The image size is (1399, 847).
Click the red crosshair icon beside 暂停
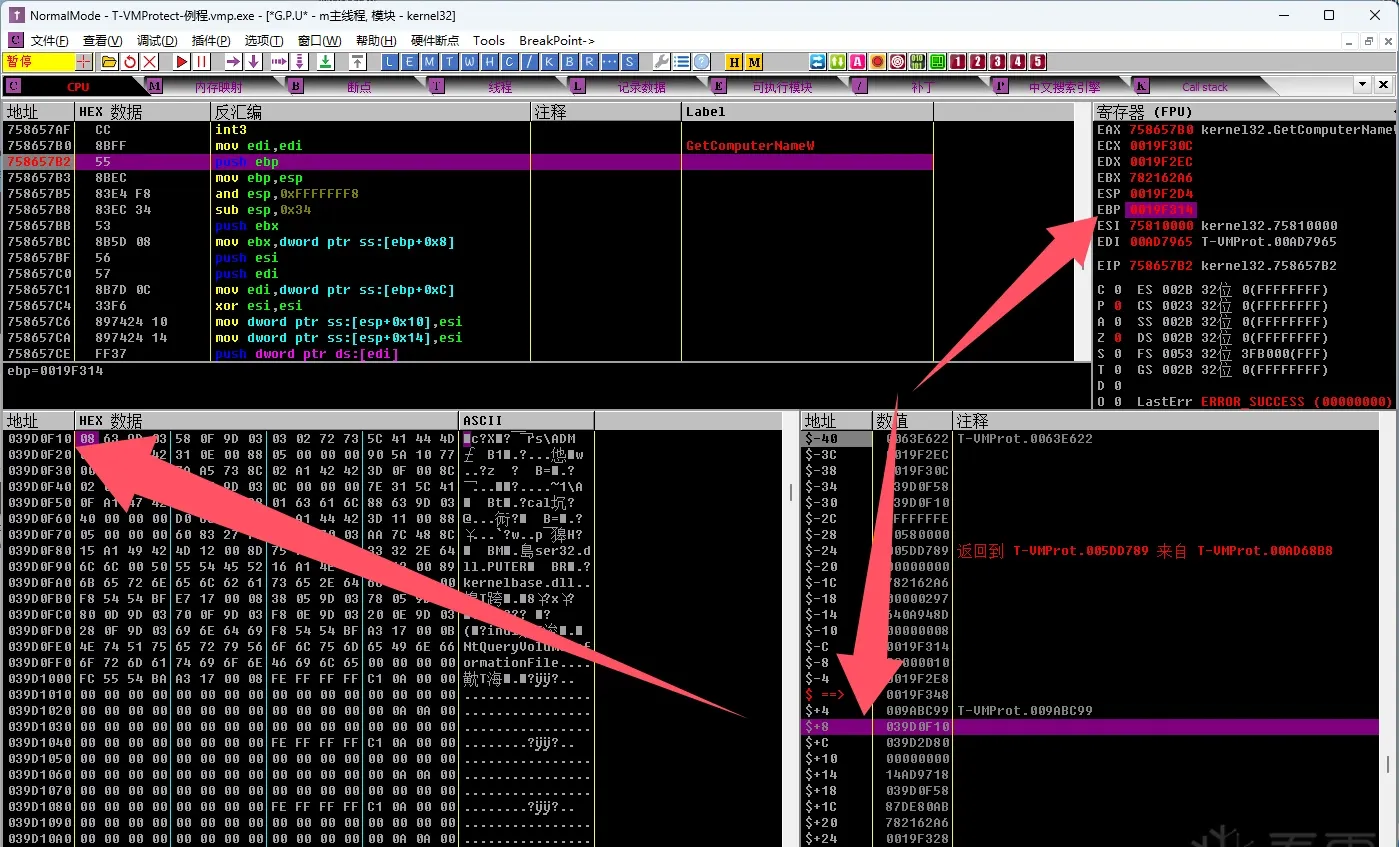84,62
